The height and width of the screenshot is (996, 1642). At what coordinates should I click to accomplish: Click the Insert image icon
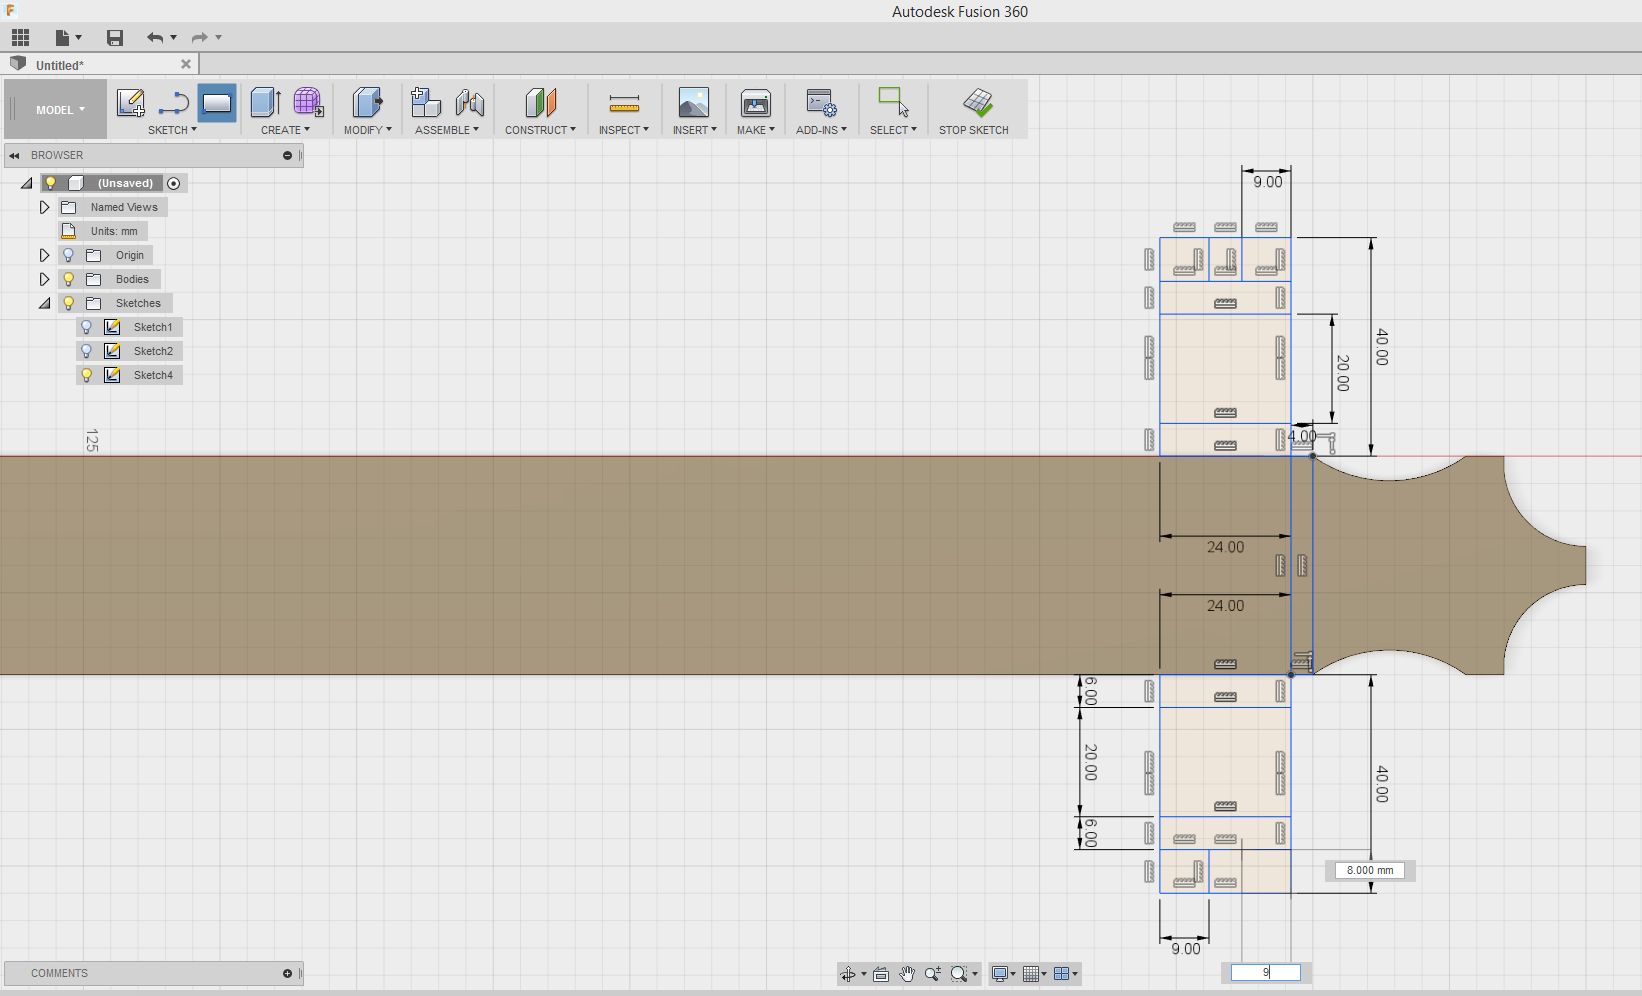click(694, 102)
